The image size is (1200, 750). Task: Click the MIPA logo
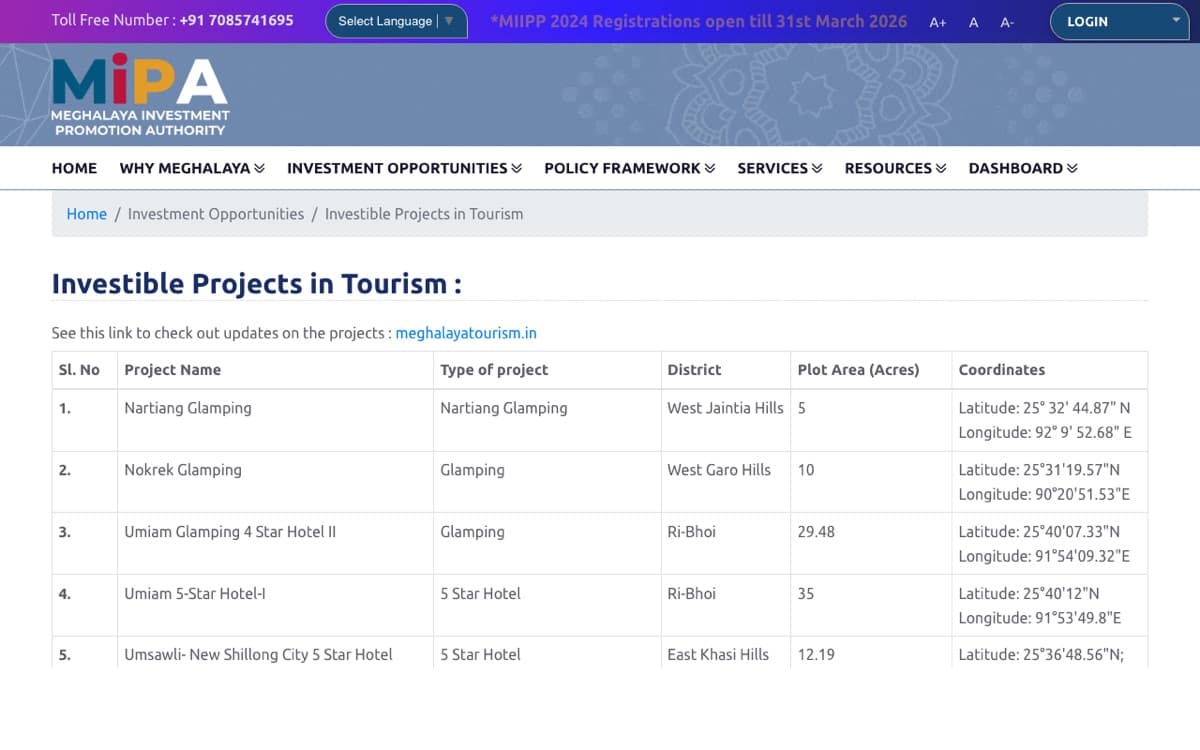click(x=140, y=97)
